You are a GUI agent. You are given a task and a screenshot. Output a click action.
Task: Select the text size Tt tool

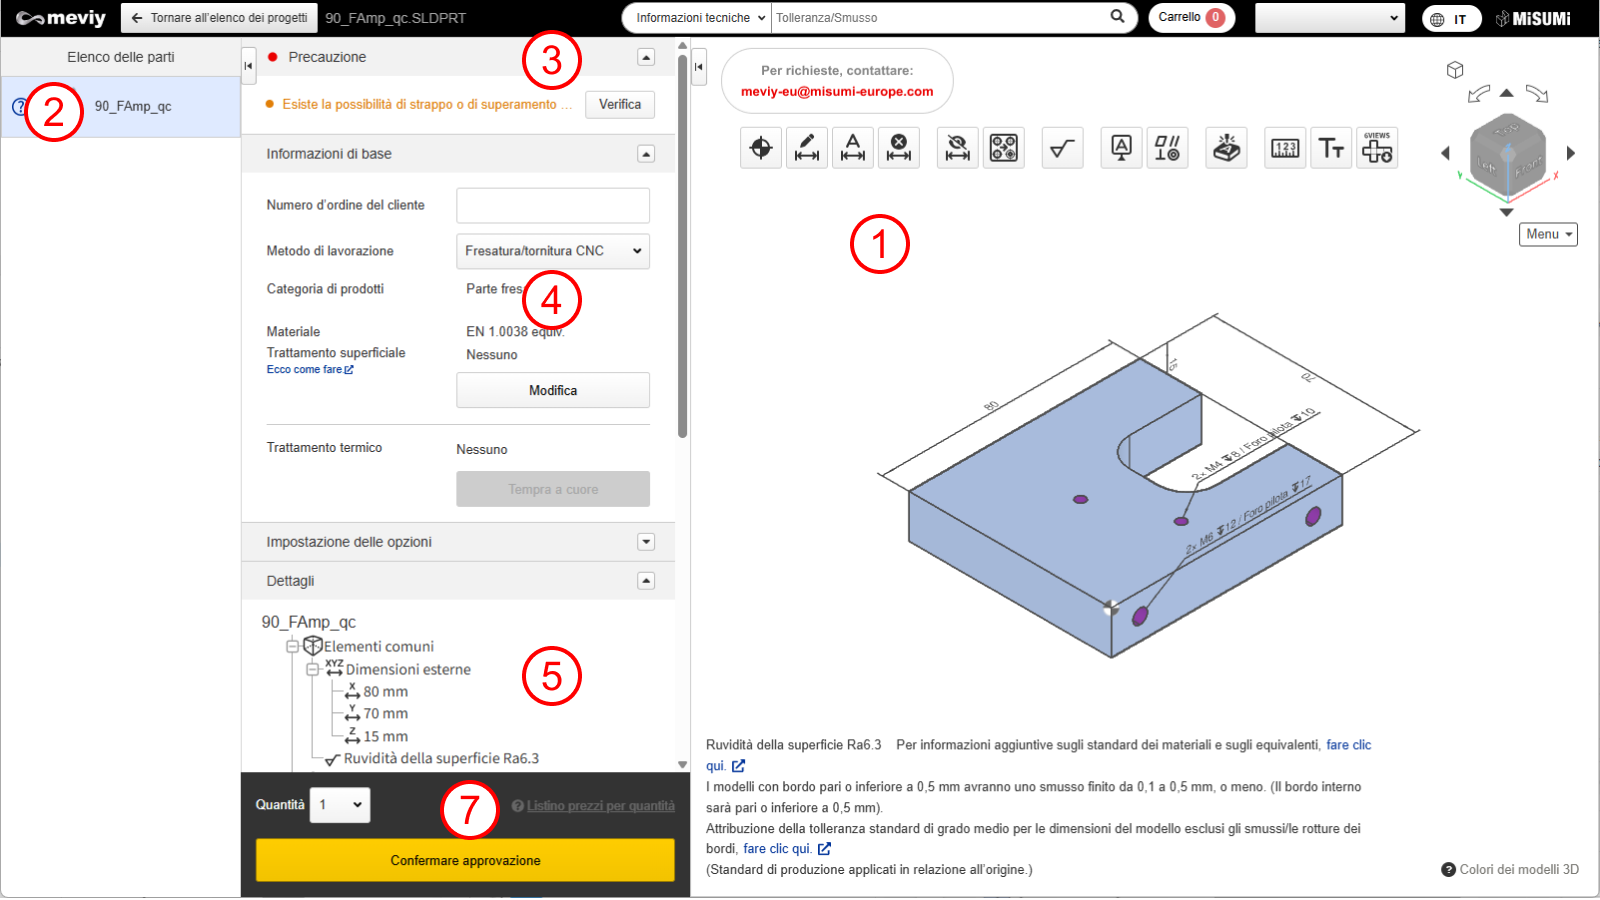pyautogui.click(x=1331, y=149)
